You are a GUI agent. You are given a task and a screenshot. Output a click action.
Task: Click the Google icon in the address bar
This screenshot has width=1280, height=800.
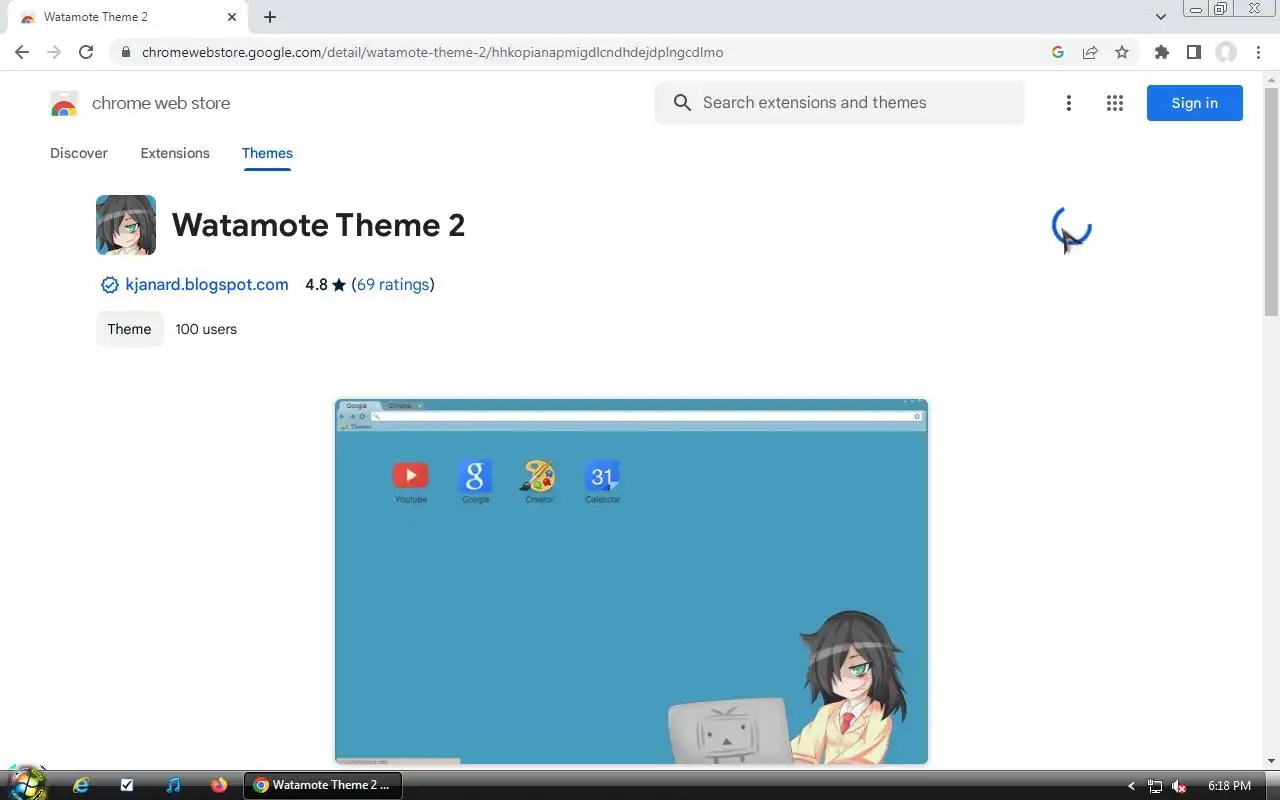1058,52
